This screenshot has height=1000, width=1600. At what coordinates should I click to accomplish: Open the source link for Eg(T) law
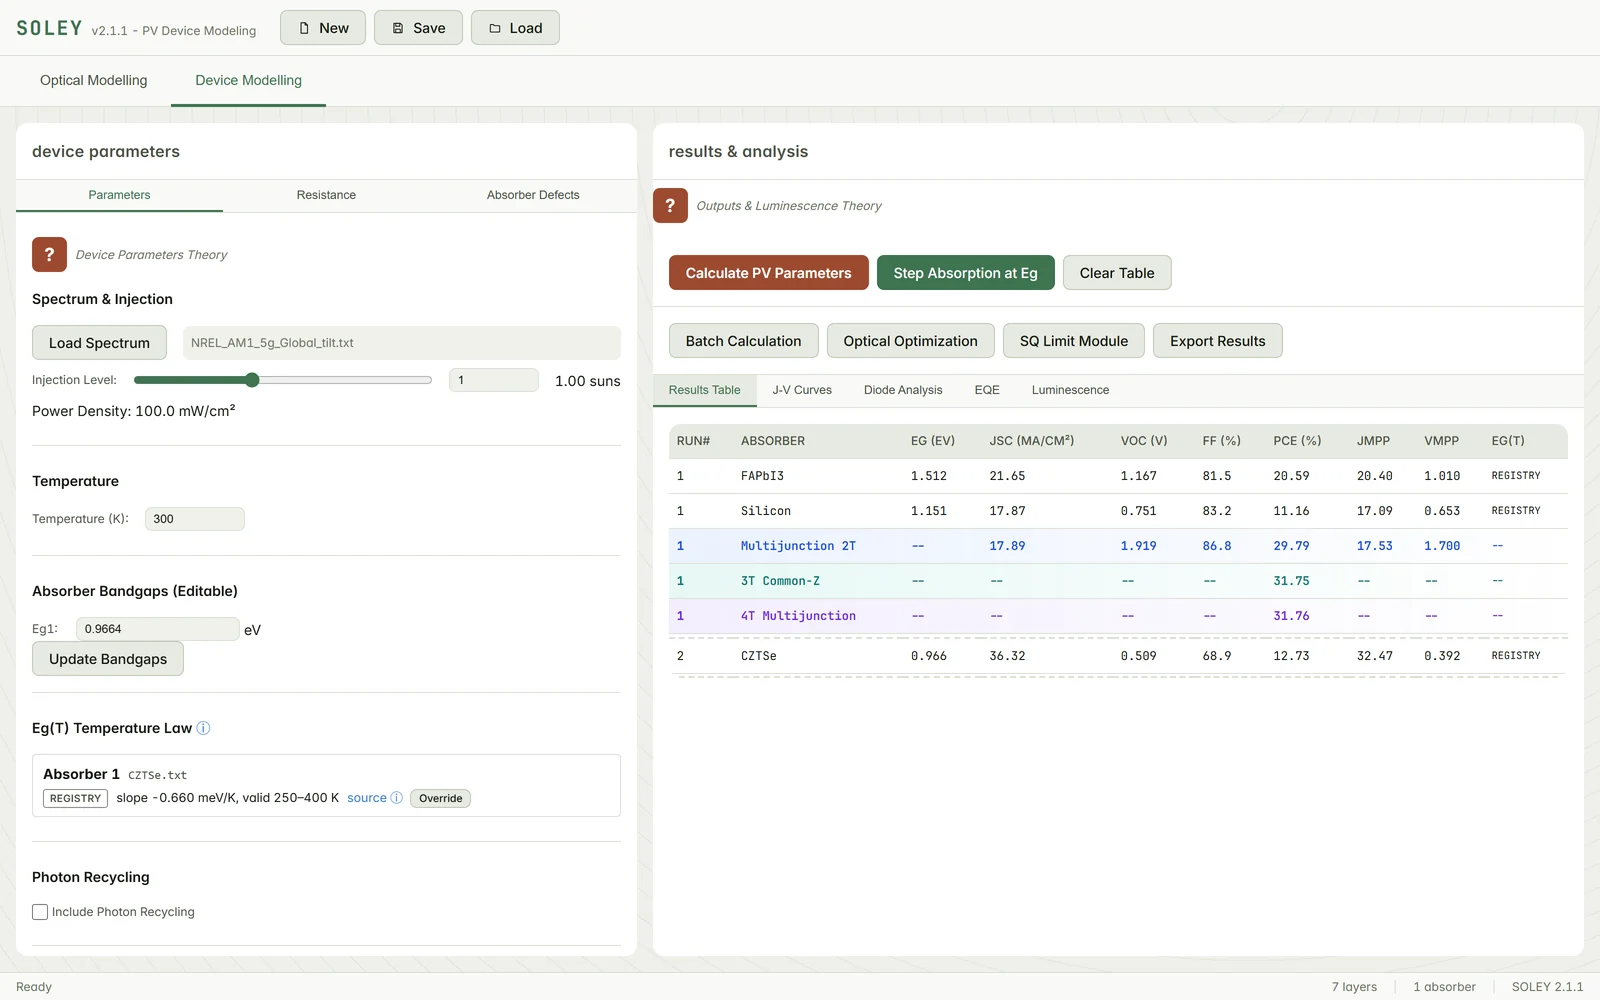pos(367,798)
